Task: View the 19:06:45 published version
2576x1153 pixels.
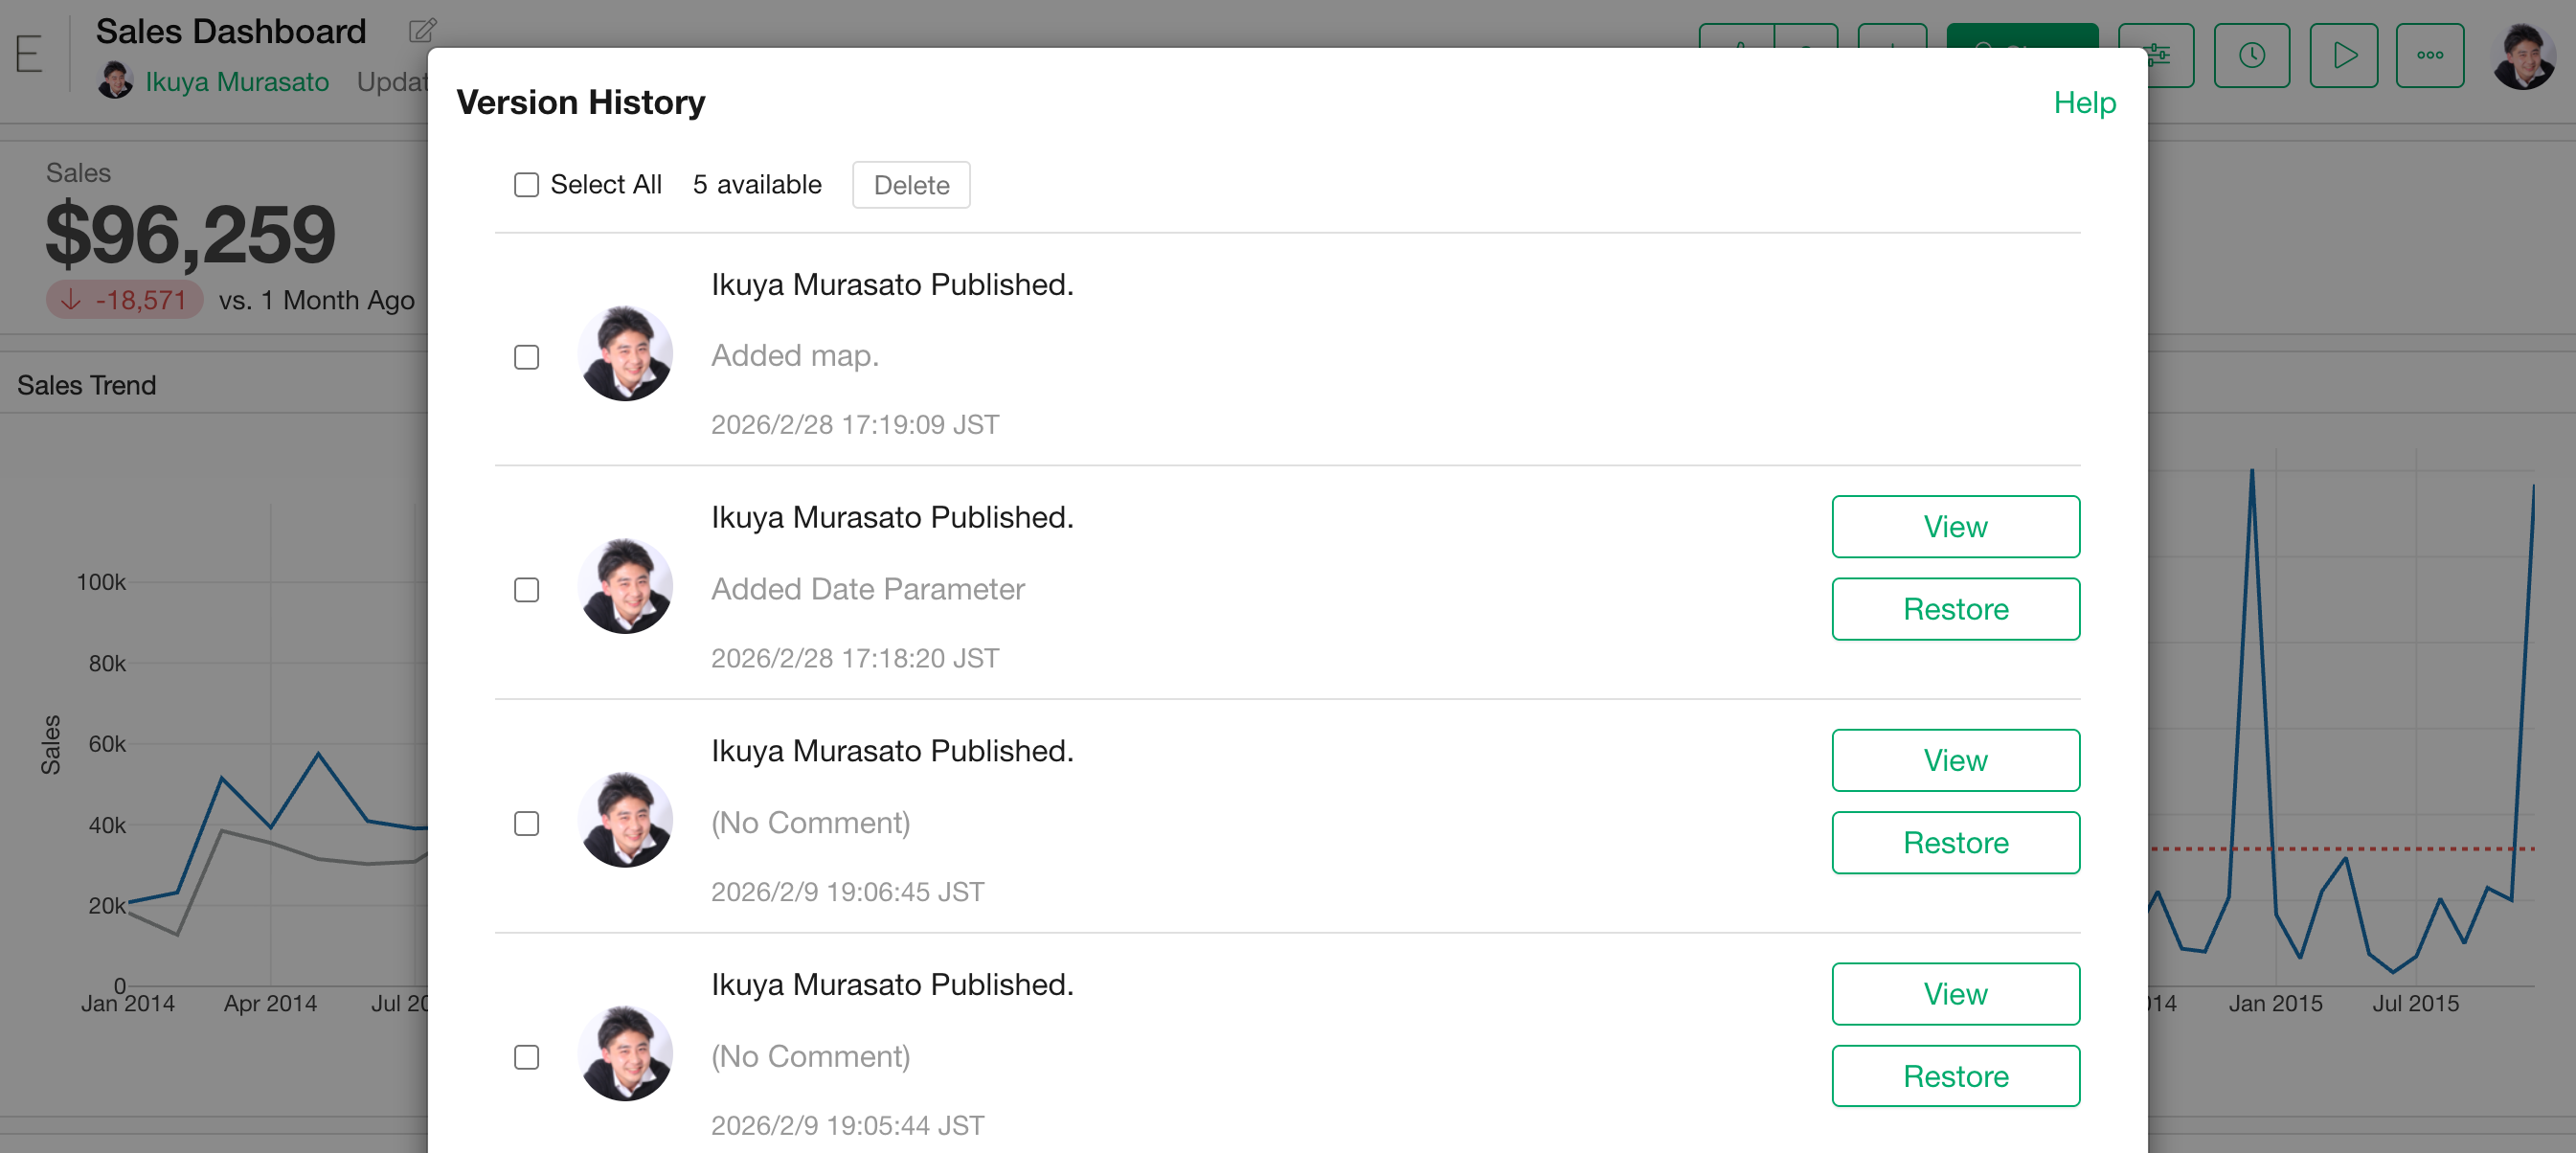Action: tap(1955, 760)
